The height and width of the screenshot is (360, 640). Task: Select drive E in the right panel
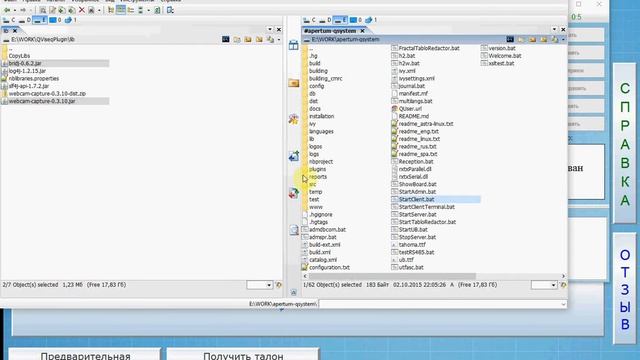coord(340,20)
